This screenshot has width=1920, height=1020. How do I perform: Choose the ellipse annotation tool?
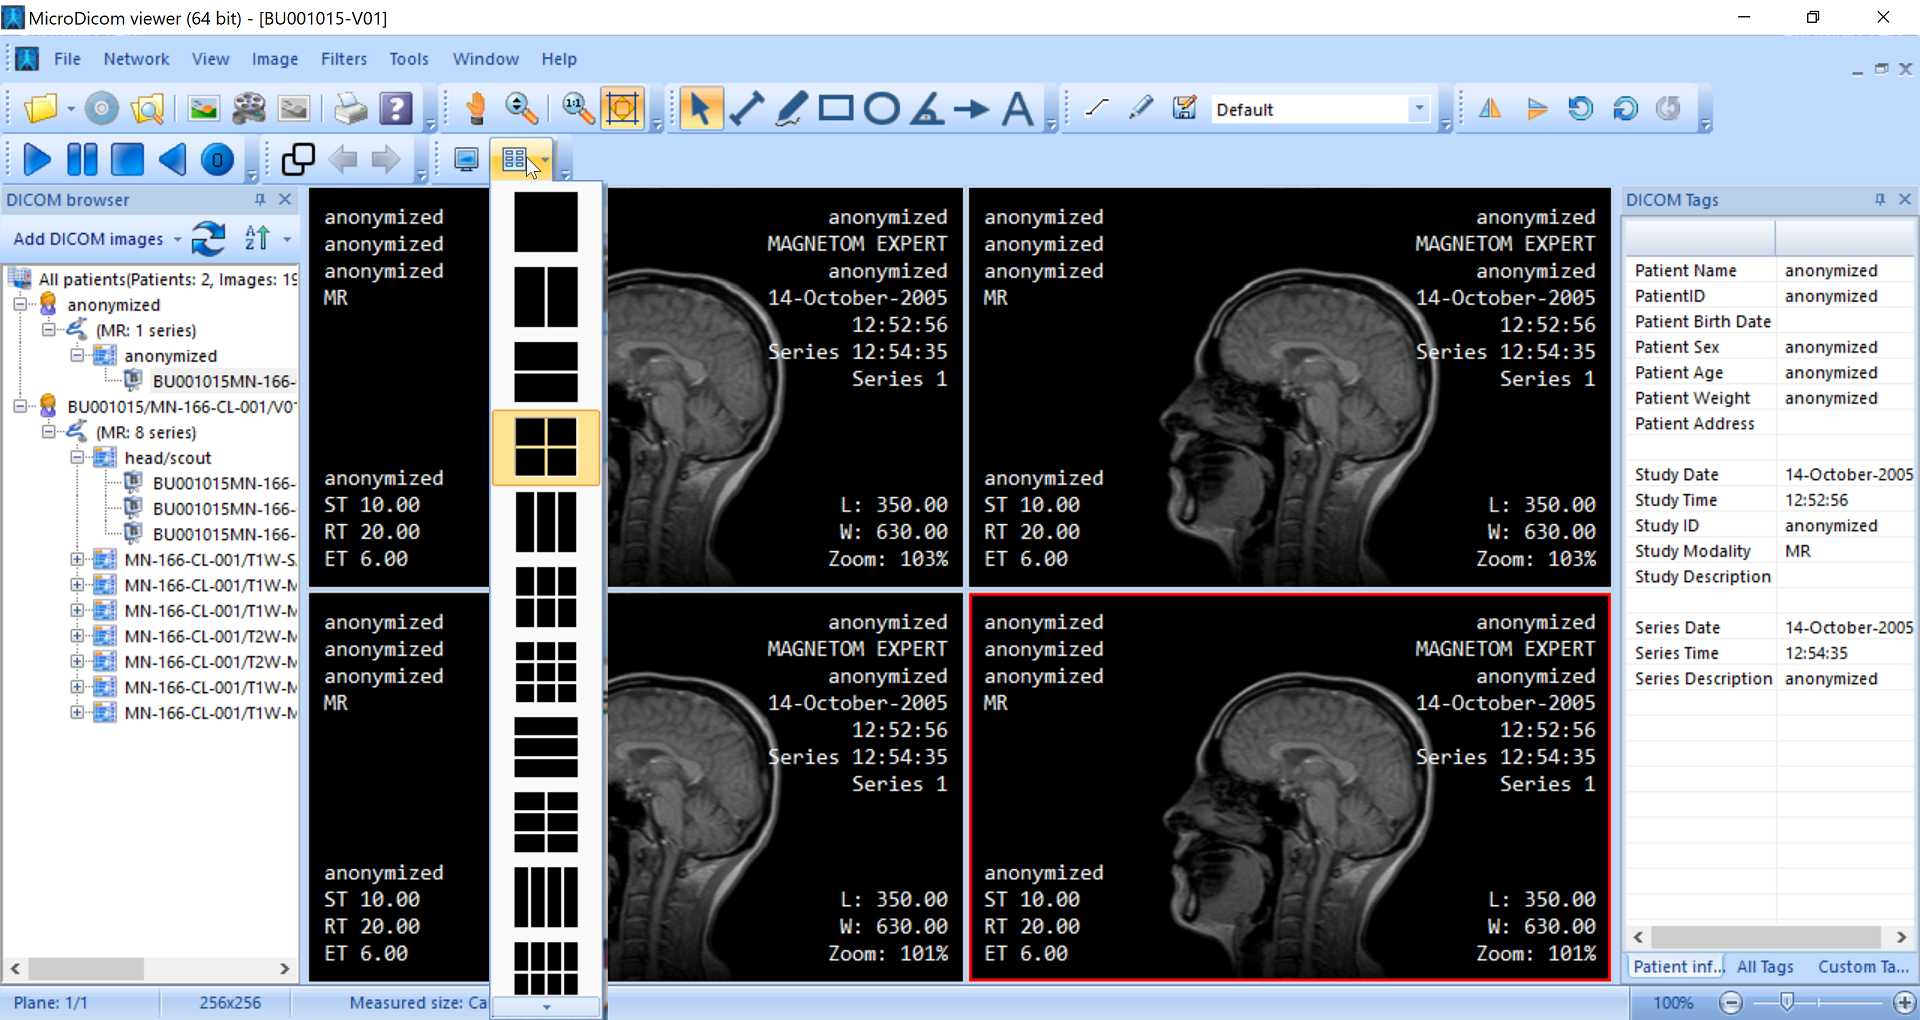tap(883, 108)
